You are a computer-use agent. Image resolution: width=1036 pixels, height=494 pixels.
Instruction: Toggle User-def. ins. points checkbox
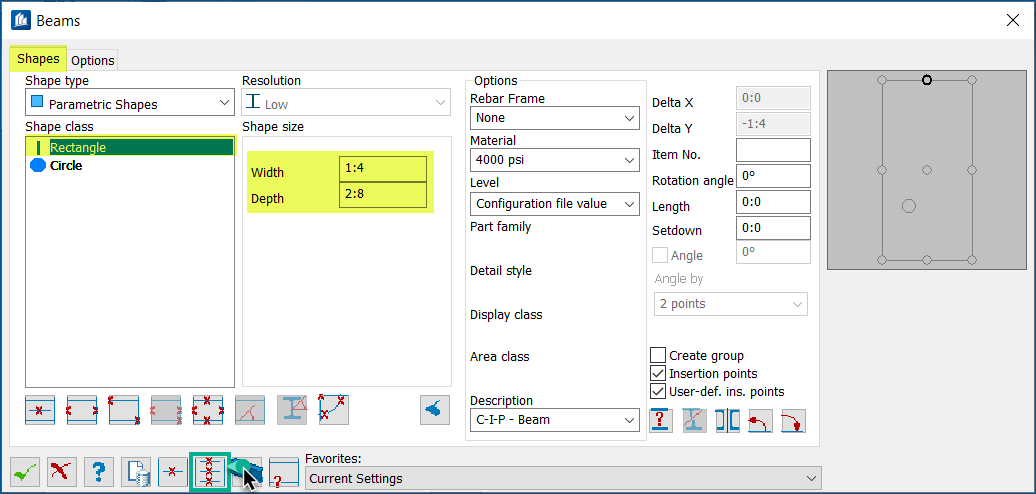click(x=658, y=392)
